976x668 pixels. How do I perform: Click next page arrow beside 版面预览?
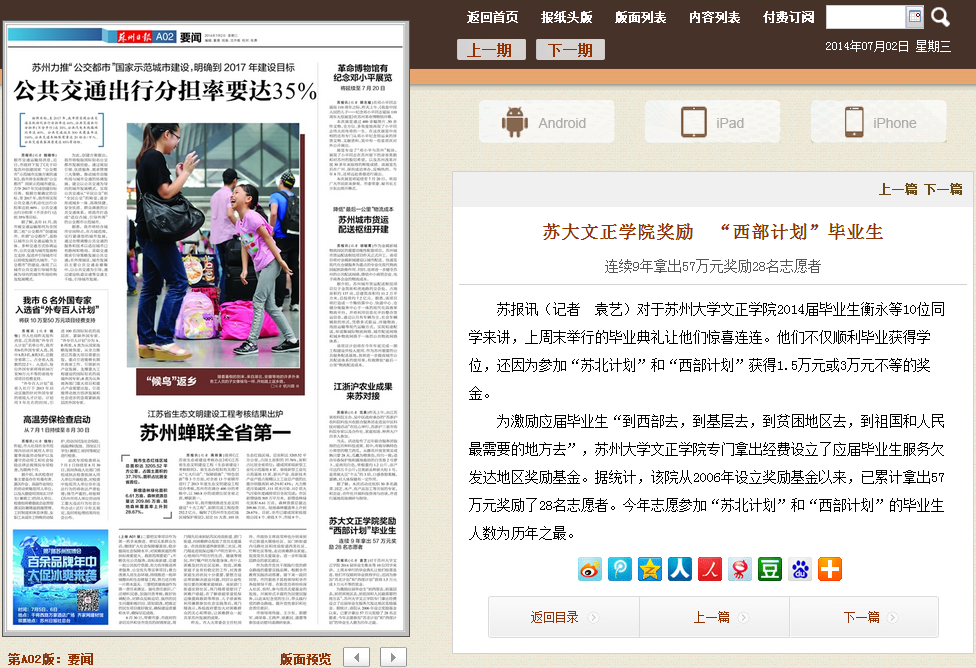click(393, 657)
